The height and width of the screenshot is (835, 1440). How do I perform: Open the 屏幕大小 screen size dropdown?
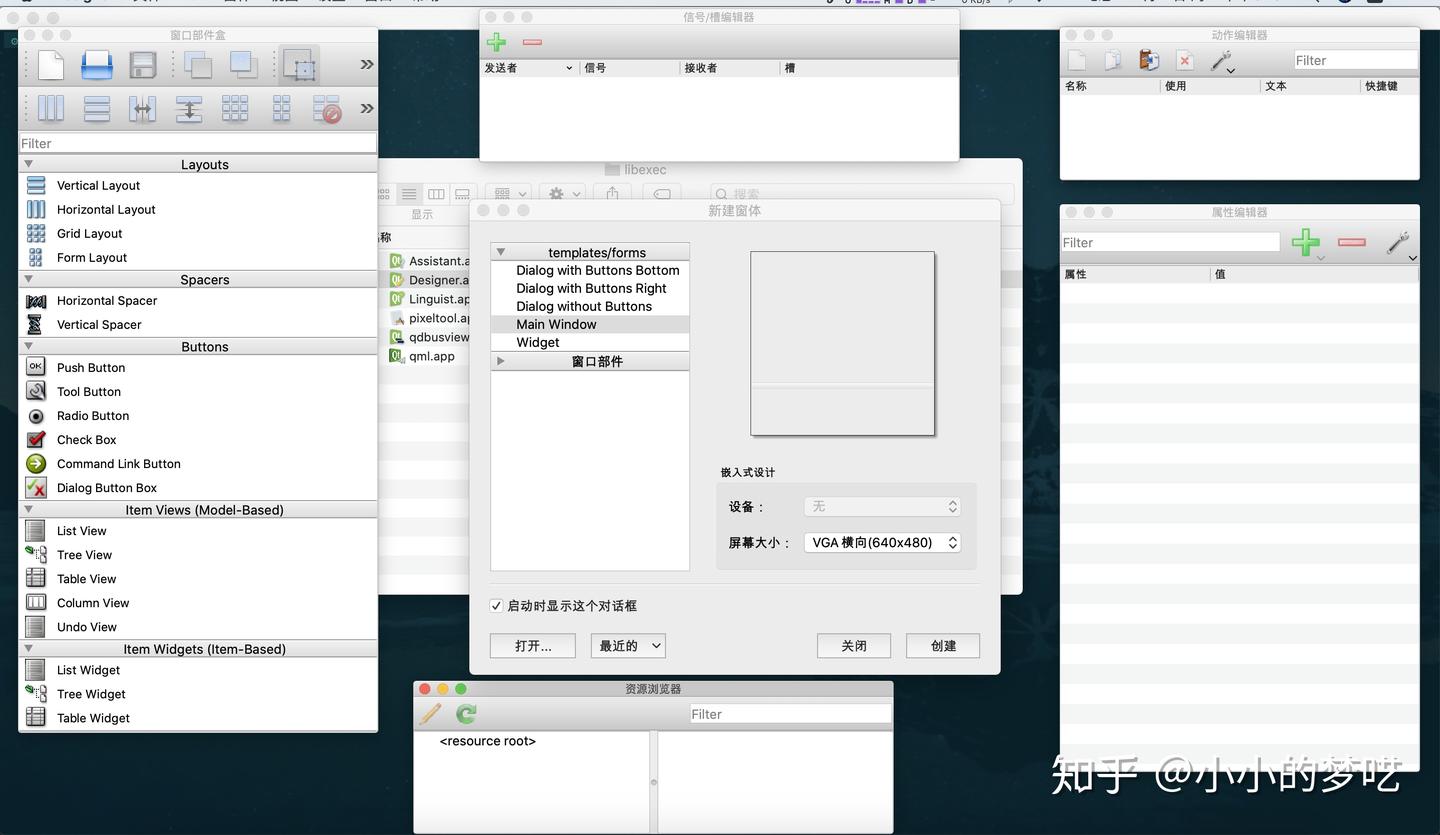[881, 542]
